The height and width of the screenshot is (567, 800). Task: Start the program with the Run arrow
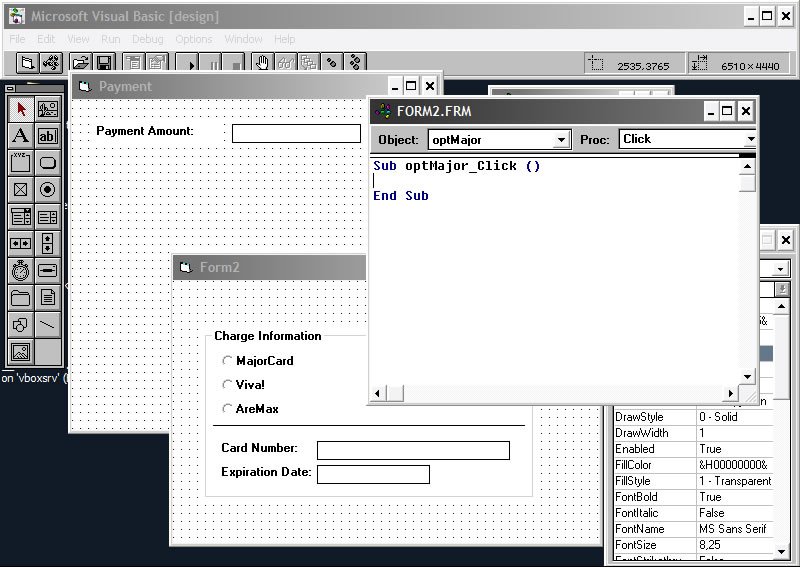pos(187,63)
